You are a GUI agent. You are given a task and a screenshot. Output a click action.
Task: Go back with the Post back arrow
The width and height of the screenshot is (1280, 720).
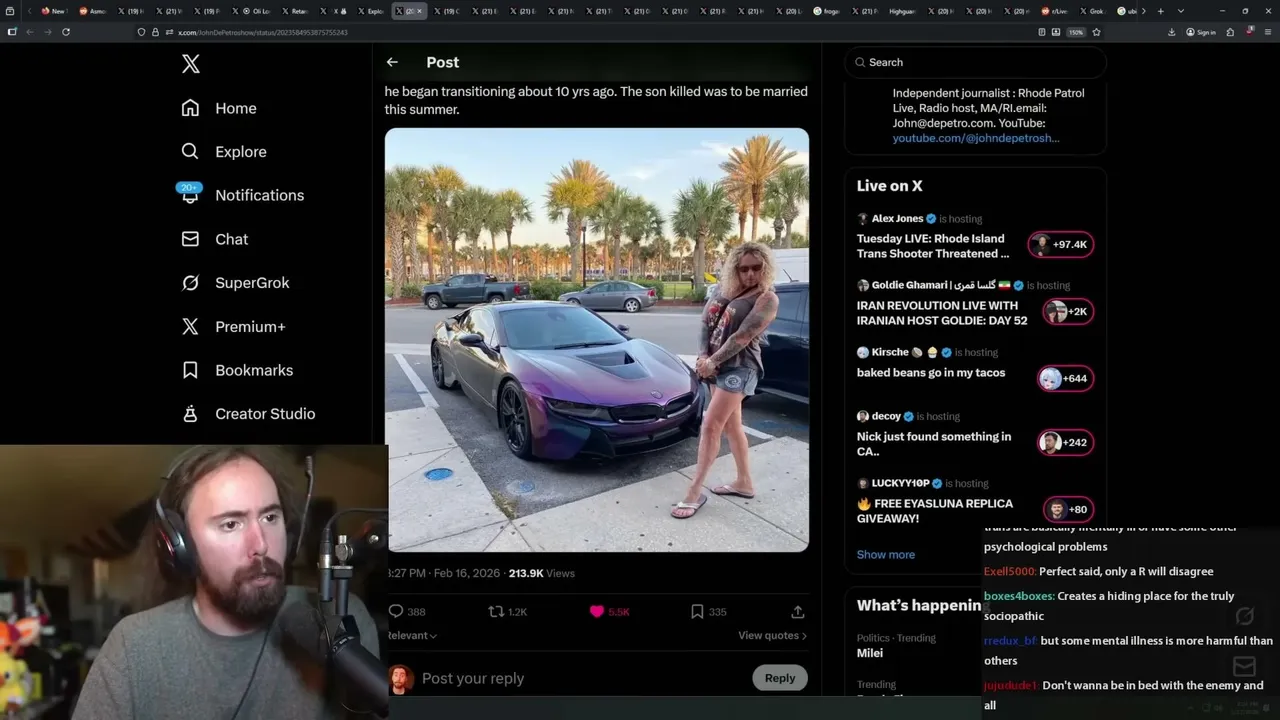click(392, 62)
